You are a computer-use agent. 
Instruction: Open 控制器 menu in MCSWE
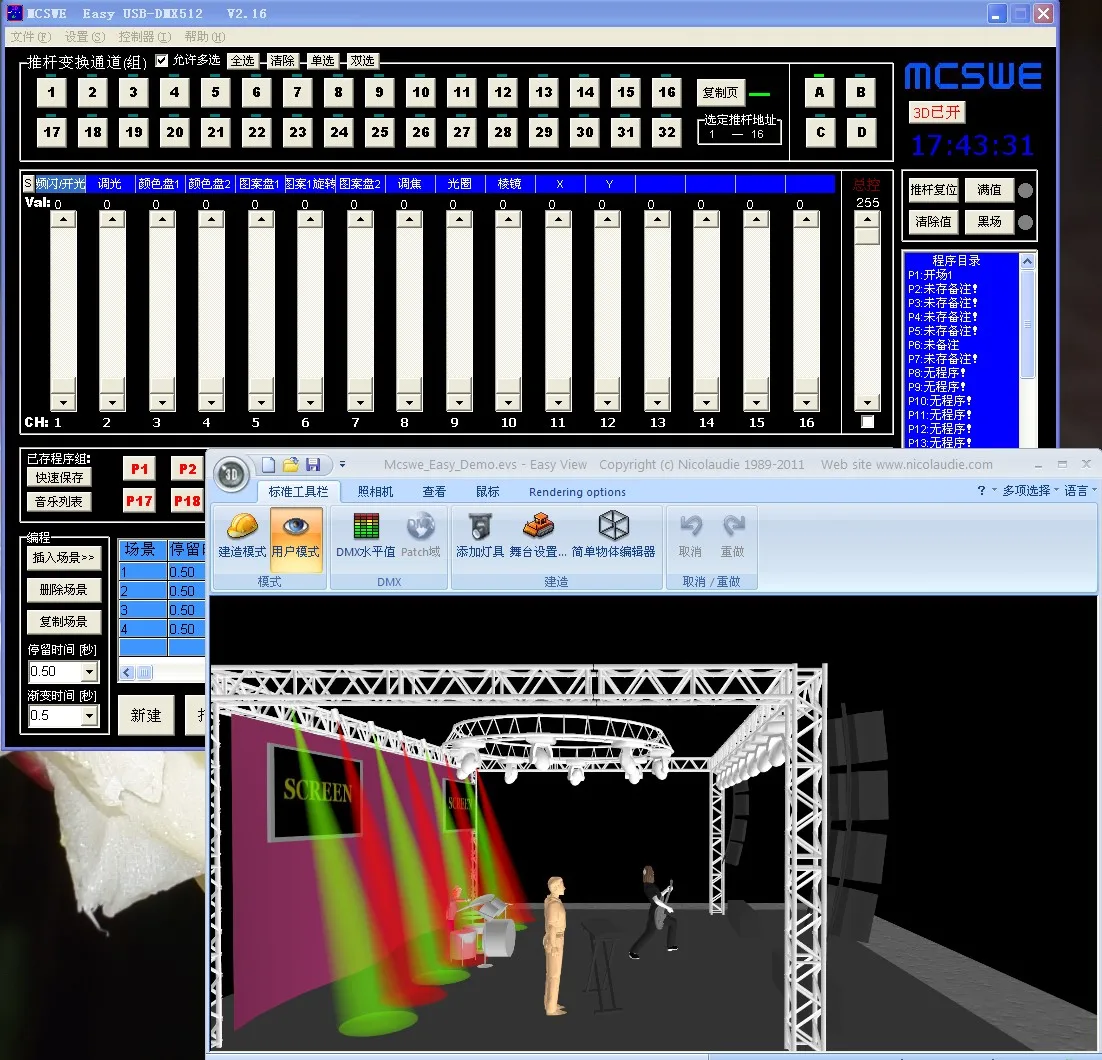tap(144, 37)
